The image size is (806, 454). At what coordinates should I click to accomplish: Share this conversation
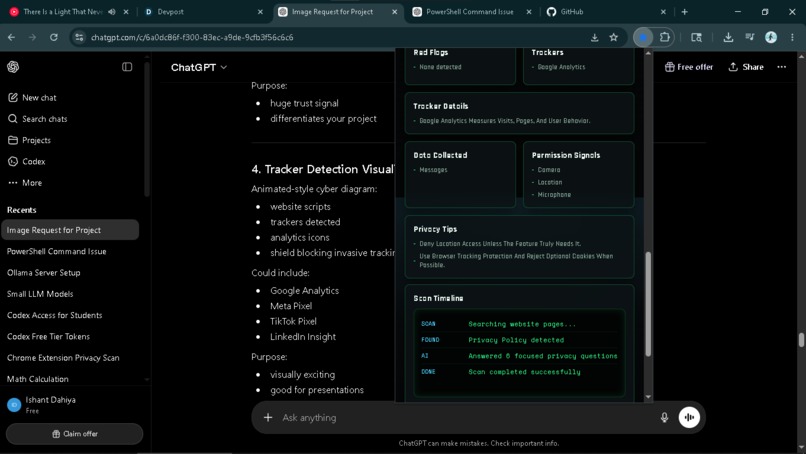(746, 67)
